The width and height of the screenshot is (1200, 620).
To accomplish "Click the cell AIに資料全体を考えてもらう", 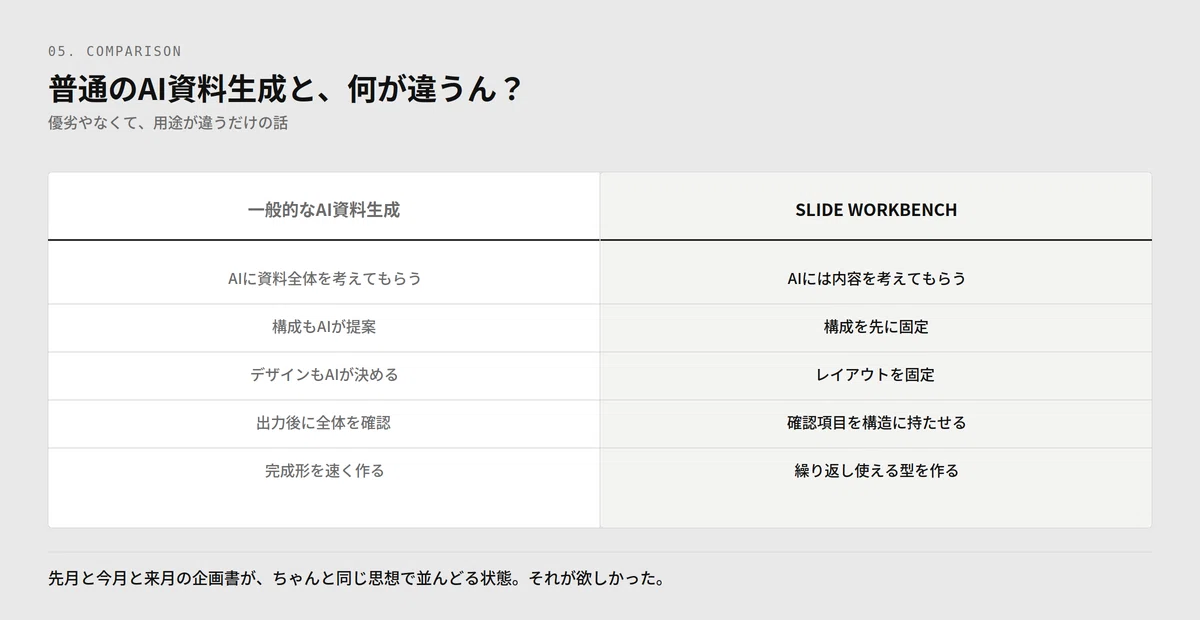I will pos(324,279).
